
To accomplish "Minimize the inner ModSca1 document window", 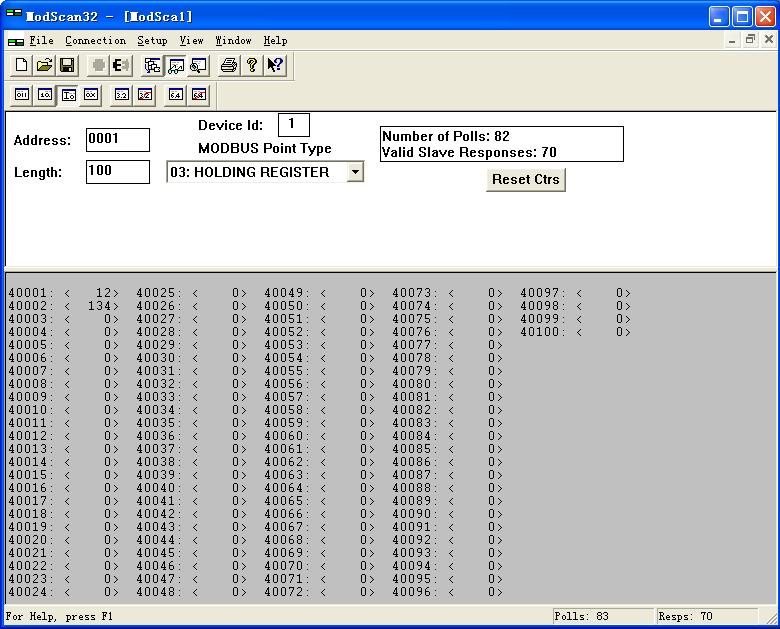I will click(732, 40).
